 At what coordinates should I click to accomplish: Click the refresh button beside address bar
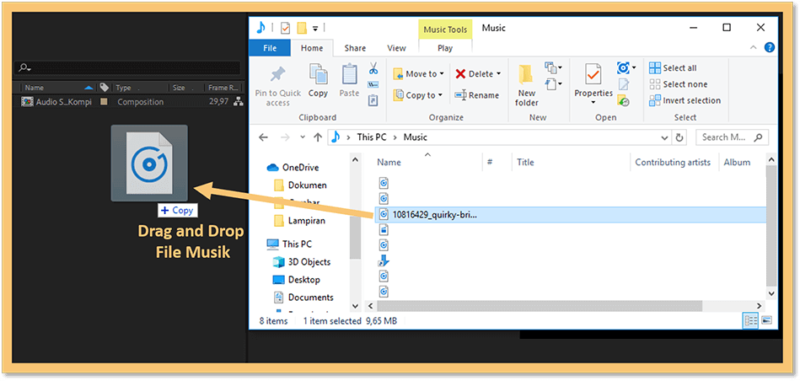(679, 138)
